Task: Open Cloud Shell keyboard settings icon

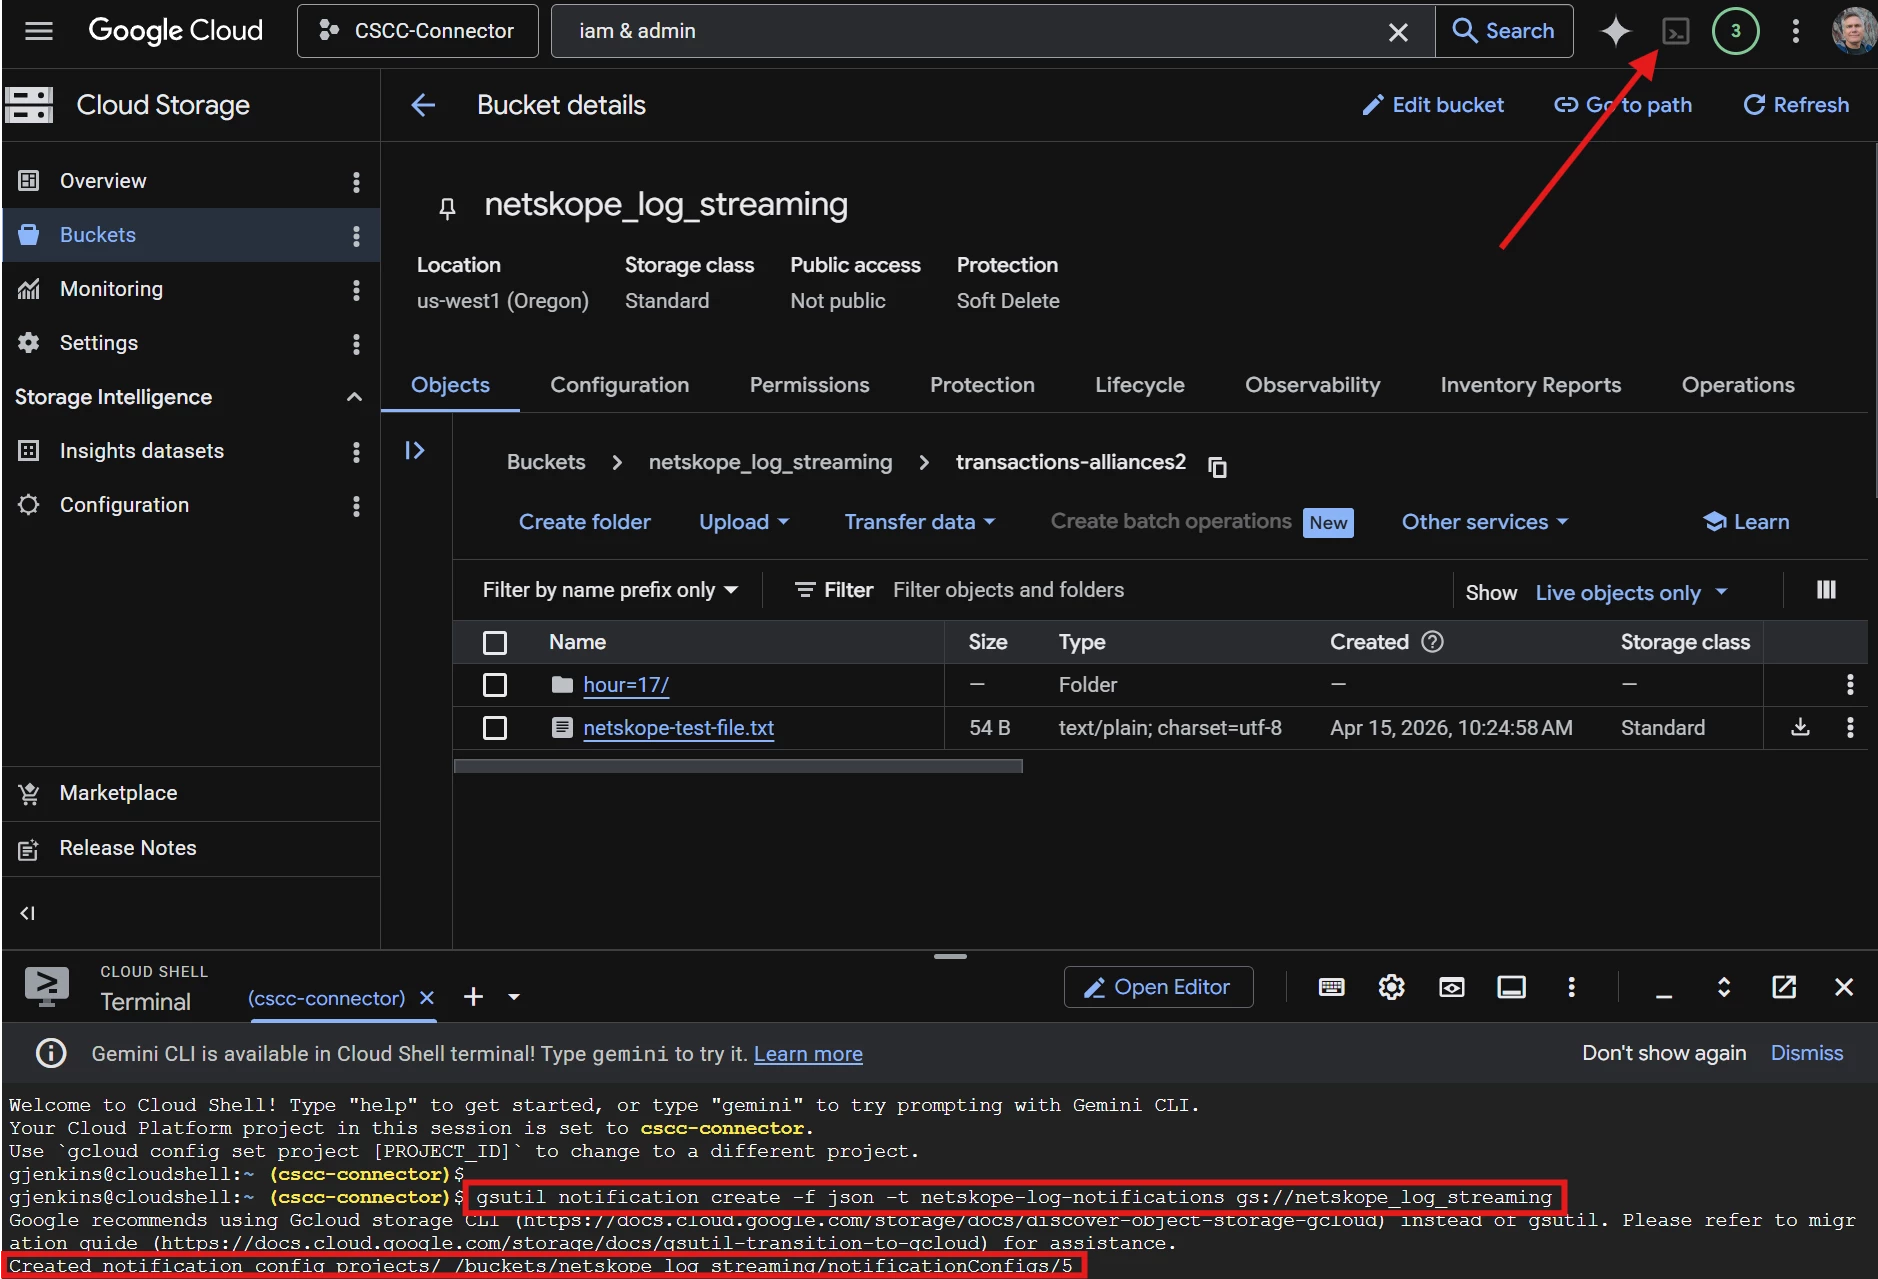Action: (1331, 988)
